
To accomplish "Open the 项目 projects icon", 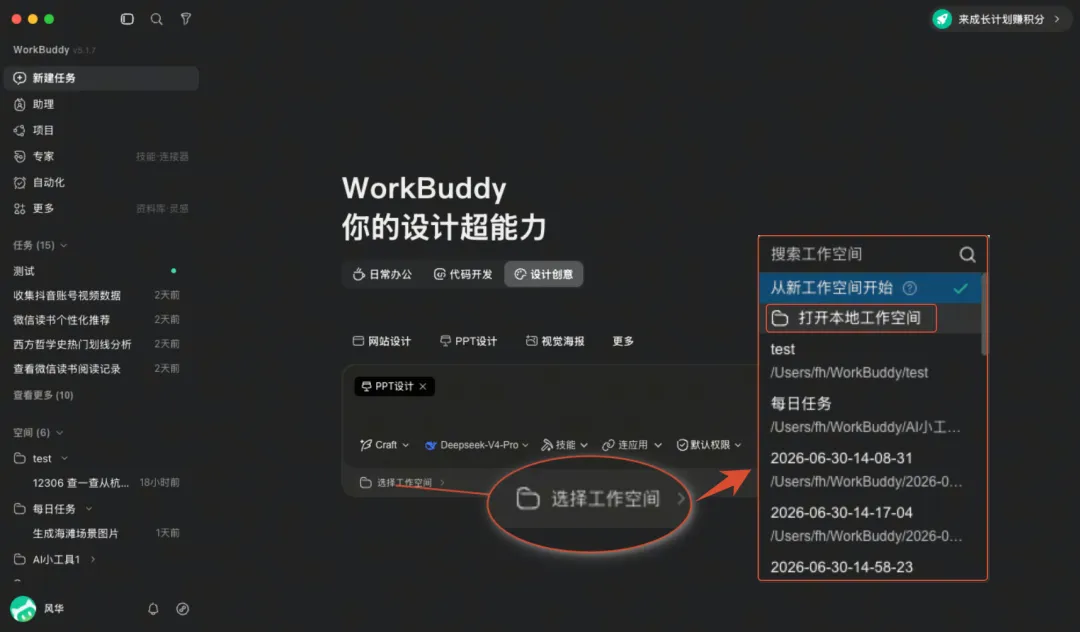I will pyautogui.click(x=19, y=130).
